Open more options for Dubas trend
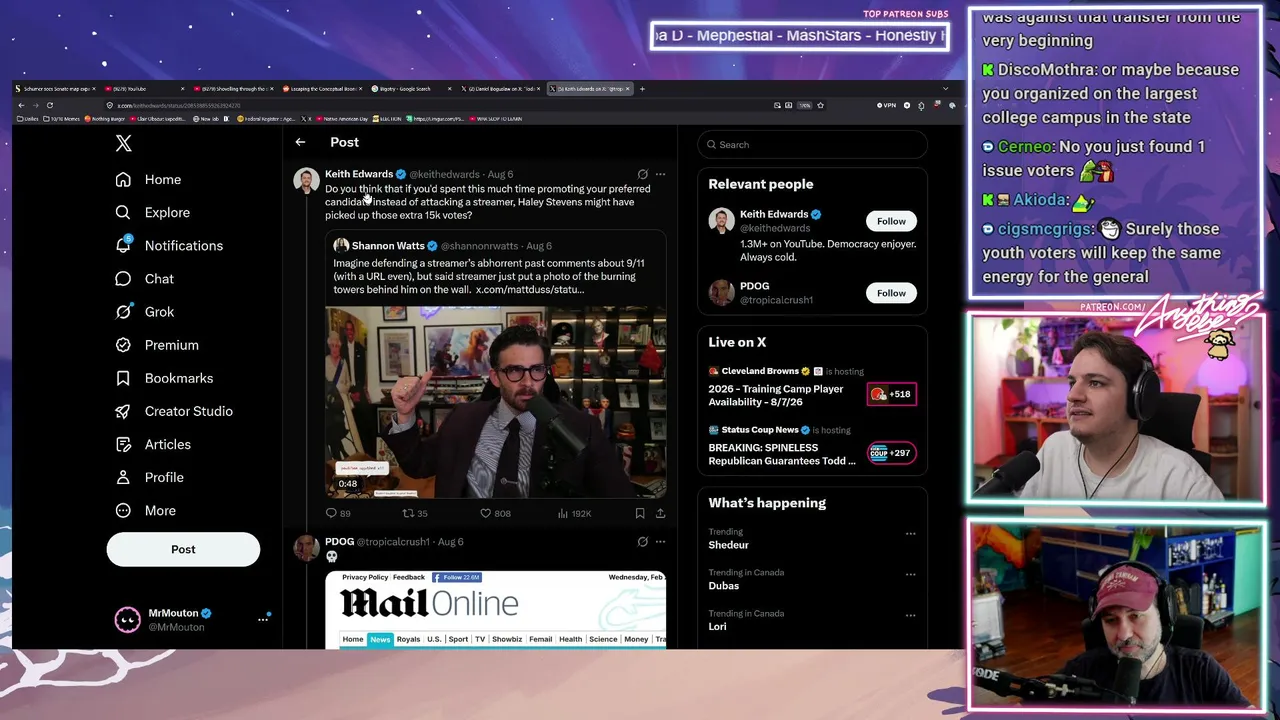Image resolution: width=1280 pixels, height=720 pixels. pos(910,574)
